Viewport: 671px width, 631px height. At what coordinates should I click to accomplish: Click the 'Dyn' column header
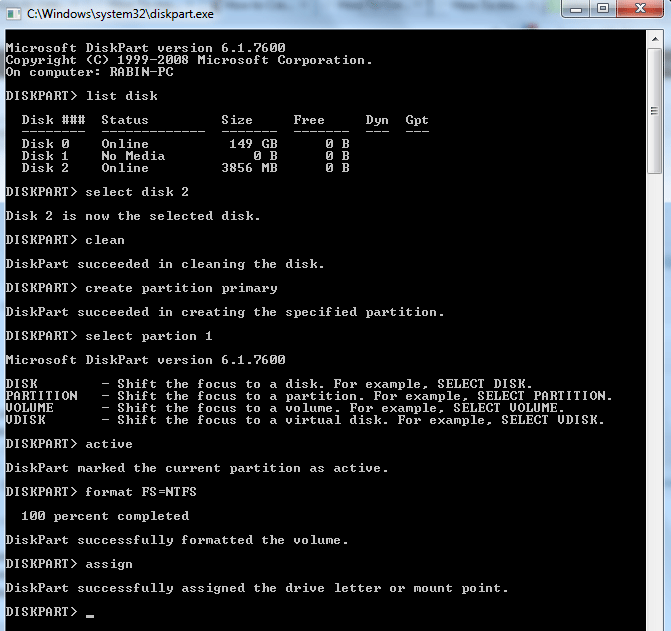pos(377,120)
